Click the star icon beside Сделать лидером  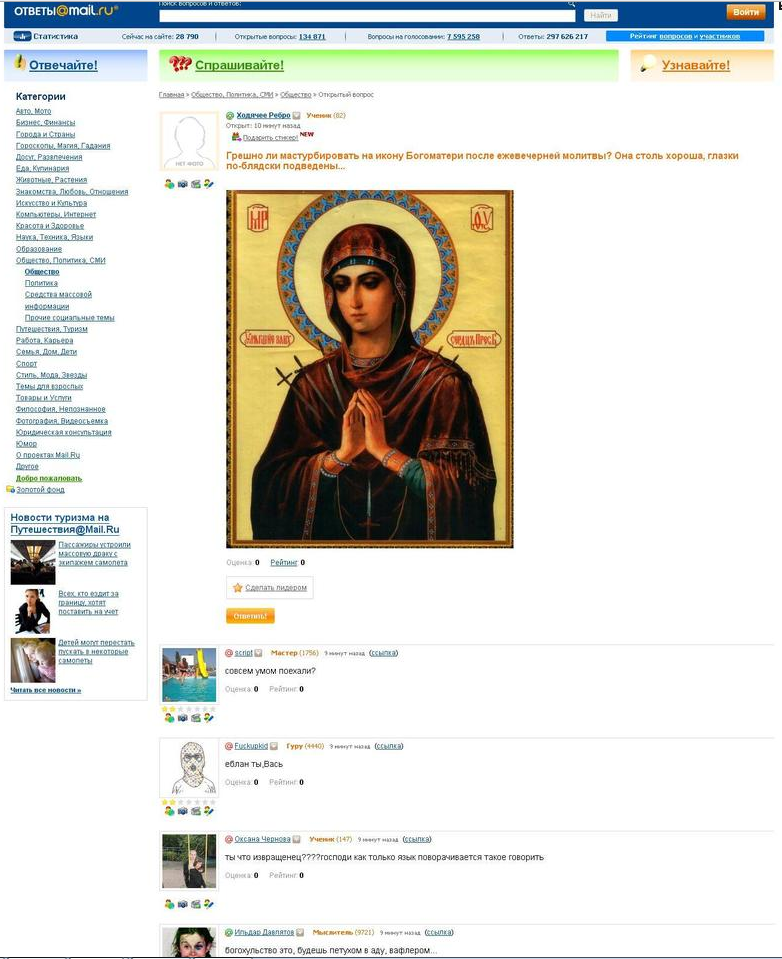coord(237,588)
